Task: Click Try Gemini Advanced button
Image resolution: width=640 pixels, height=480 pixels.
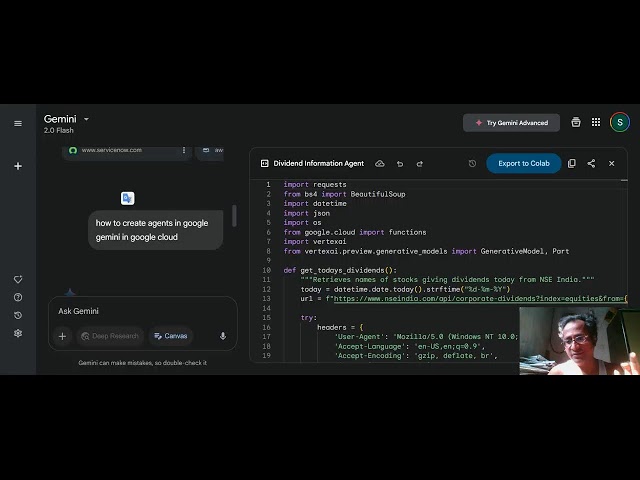Action: 511,123
